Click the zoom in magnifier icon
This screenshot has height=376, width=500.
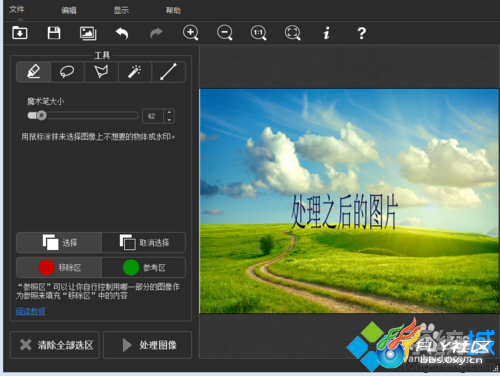pos(191,33)
